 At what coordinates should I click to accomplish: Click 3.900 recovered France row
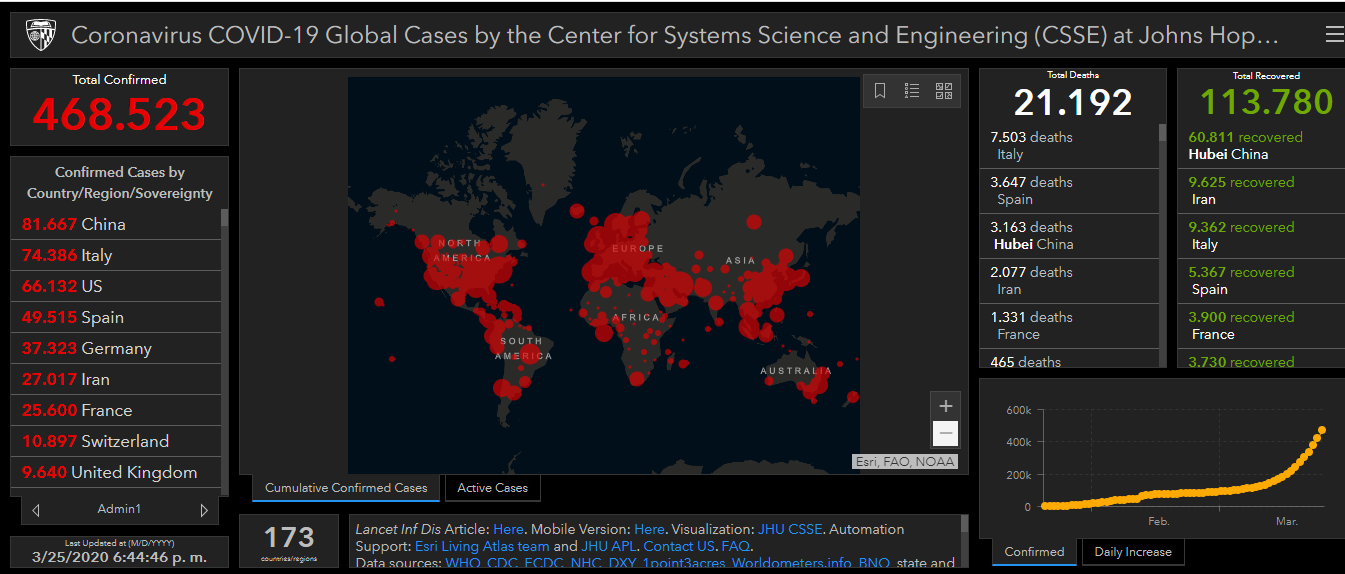1261,326
